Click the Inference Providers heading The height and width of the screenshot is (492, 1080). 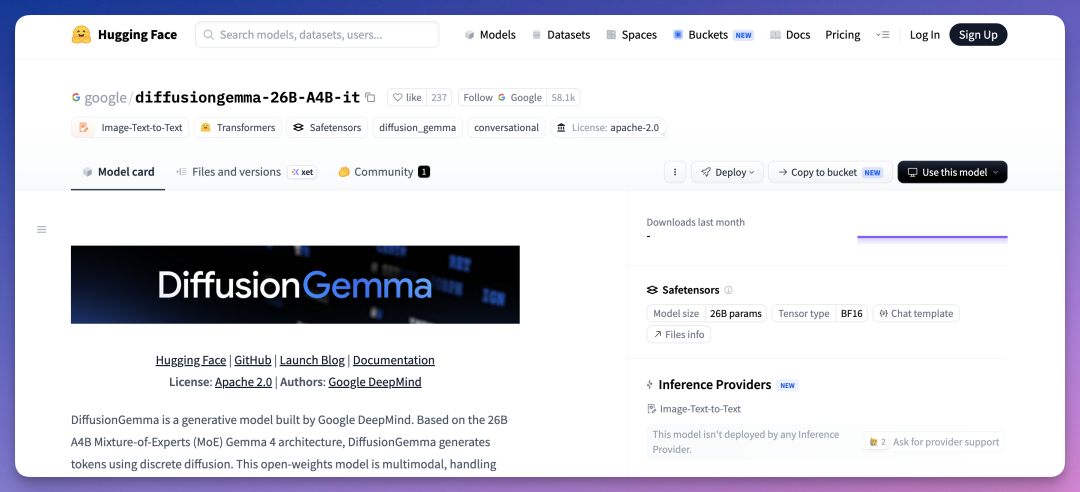(714, 385)
